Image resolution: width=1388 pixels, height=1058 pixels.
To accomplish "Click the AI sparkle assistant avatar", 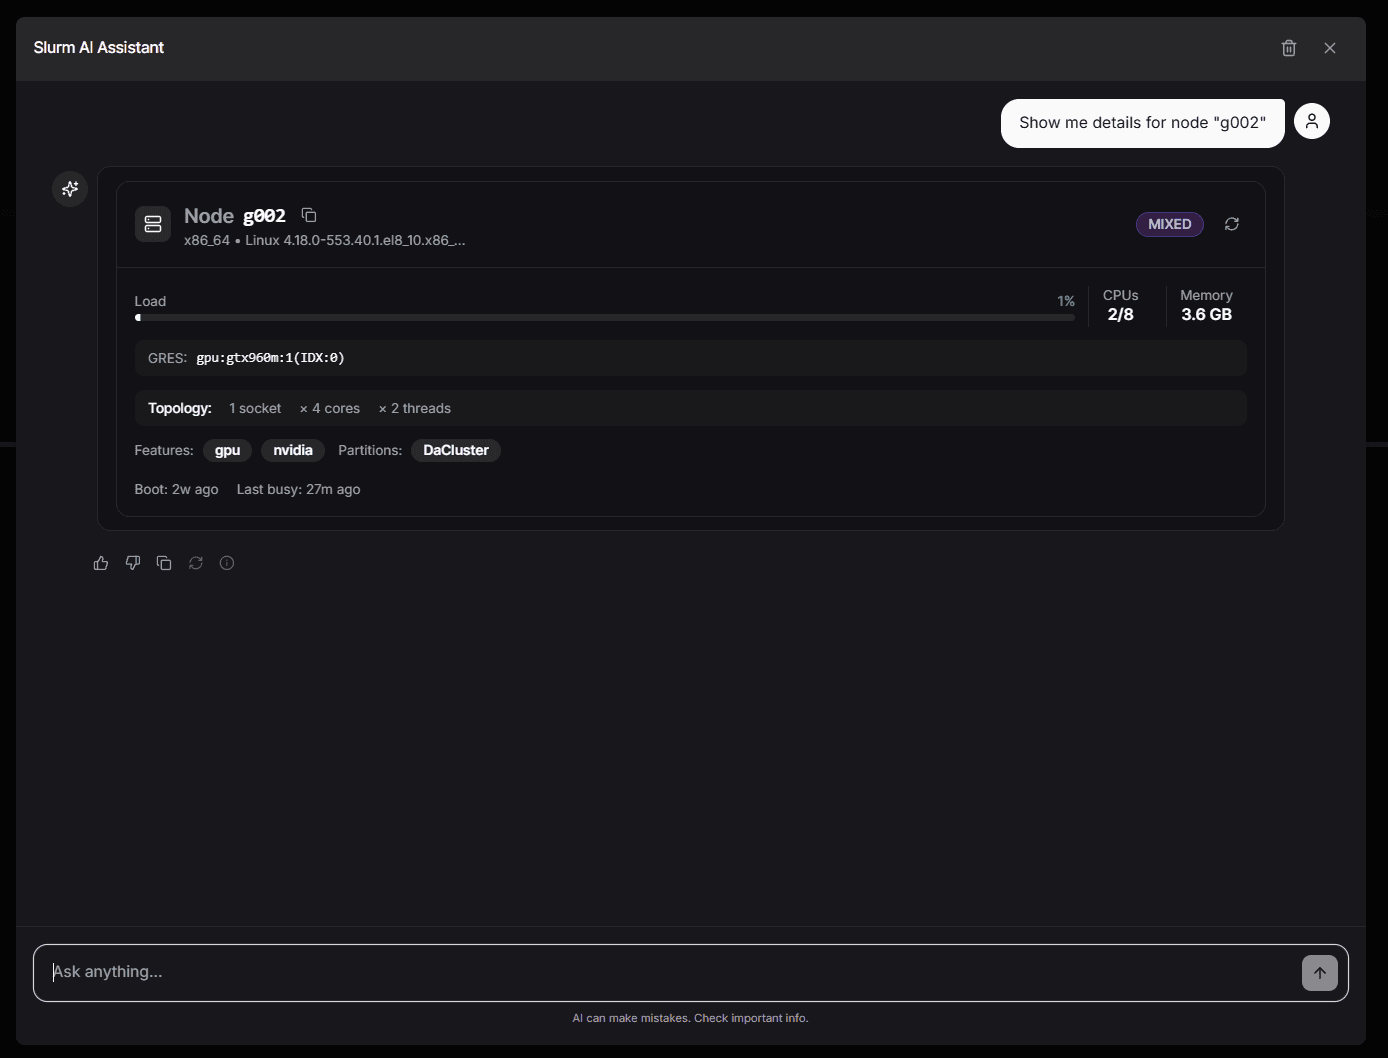I will (x=69, y=189).
